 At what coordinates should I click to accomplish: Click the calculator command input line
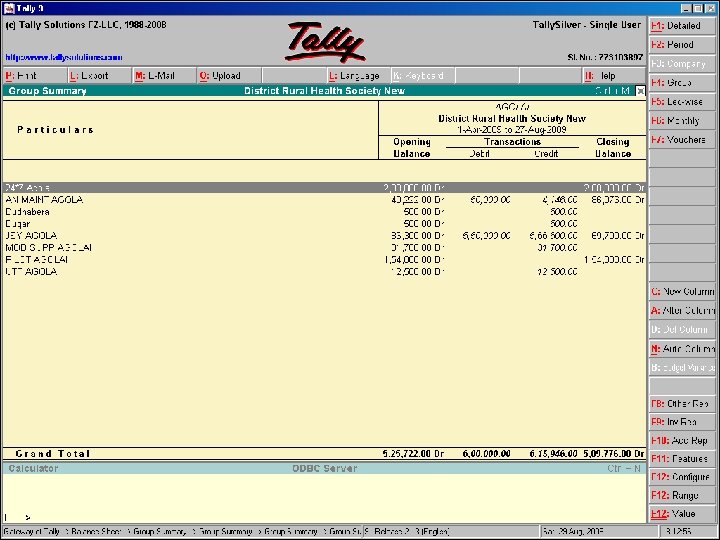click(324, 518)
